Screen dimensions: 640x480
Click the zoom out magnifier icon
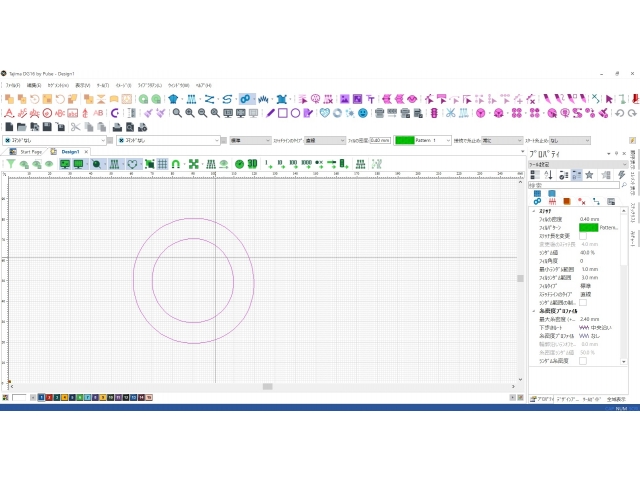(202, 113)
